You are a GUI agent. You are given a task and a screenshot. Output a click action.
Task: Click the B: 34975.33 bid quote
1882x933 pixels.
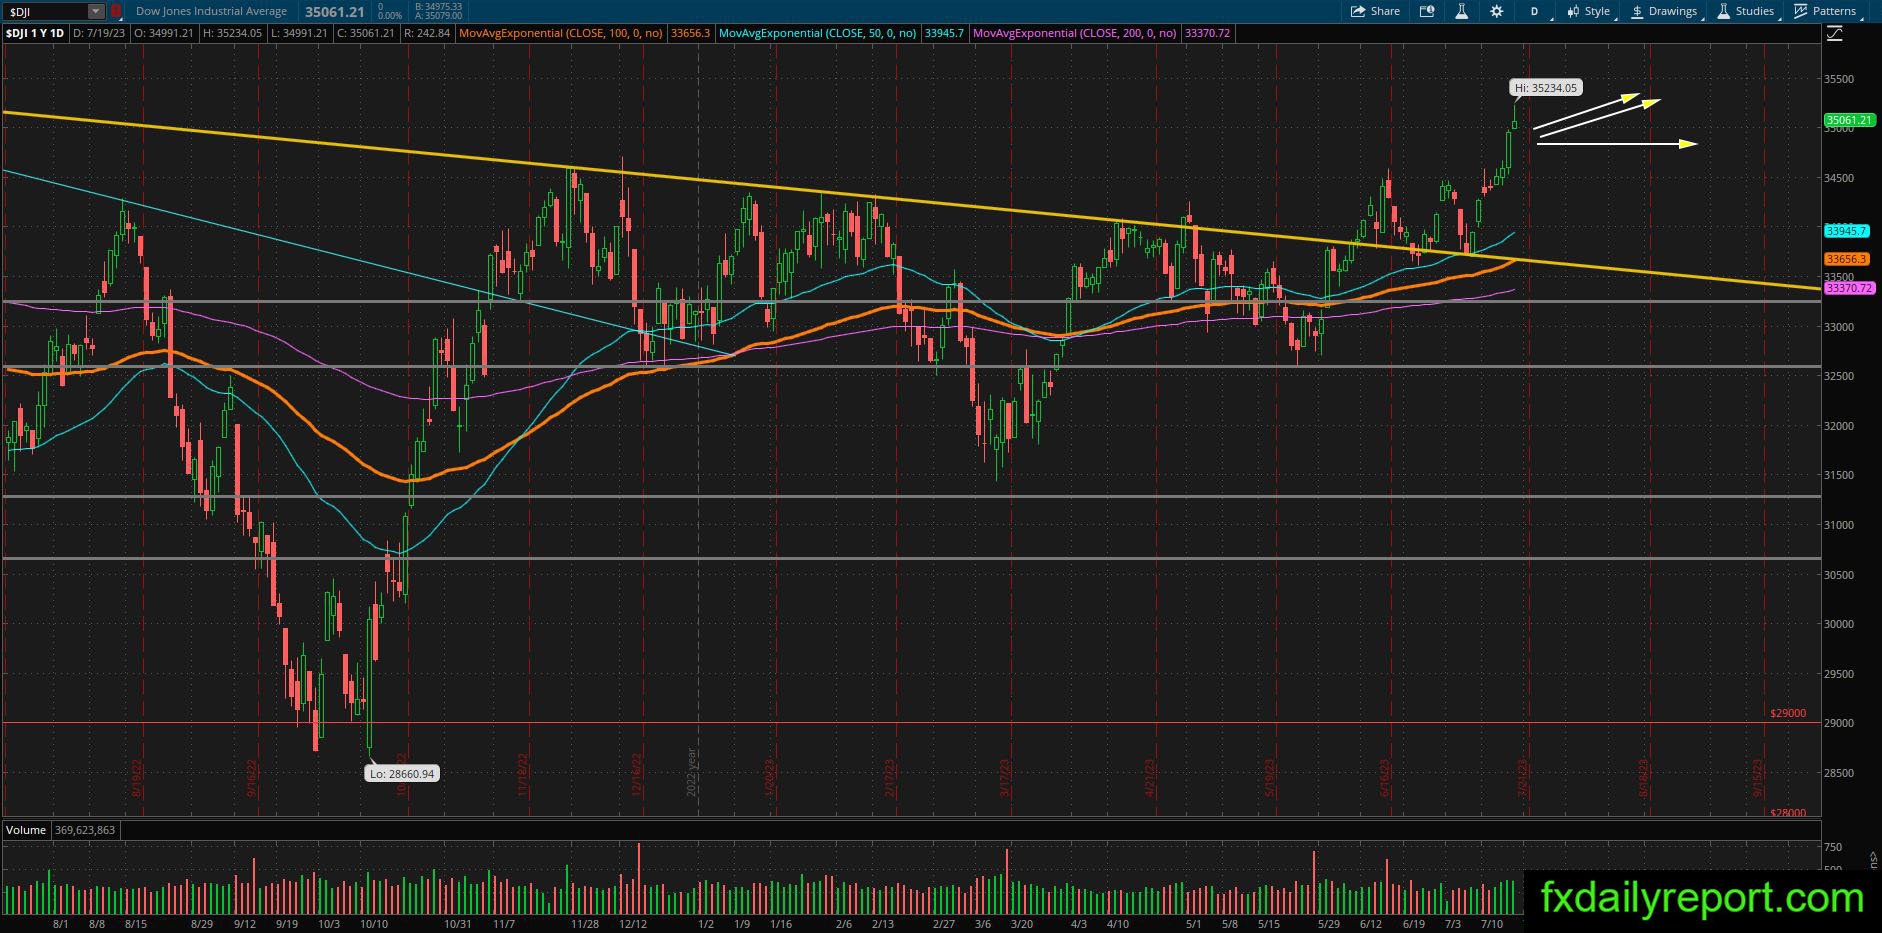pyautogui.click(x=437, y=7)
